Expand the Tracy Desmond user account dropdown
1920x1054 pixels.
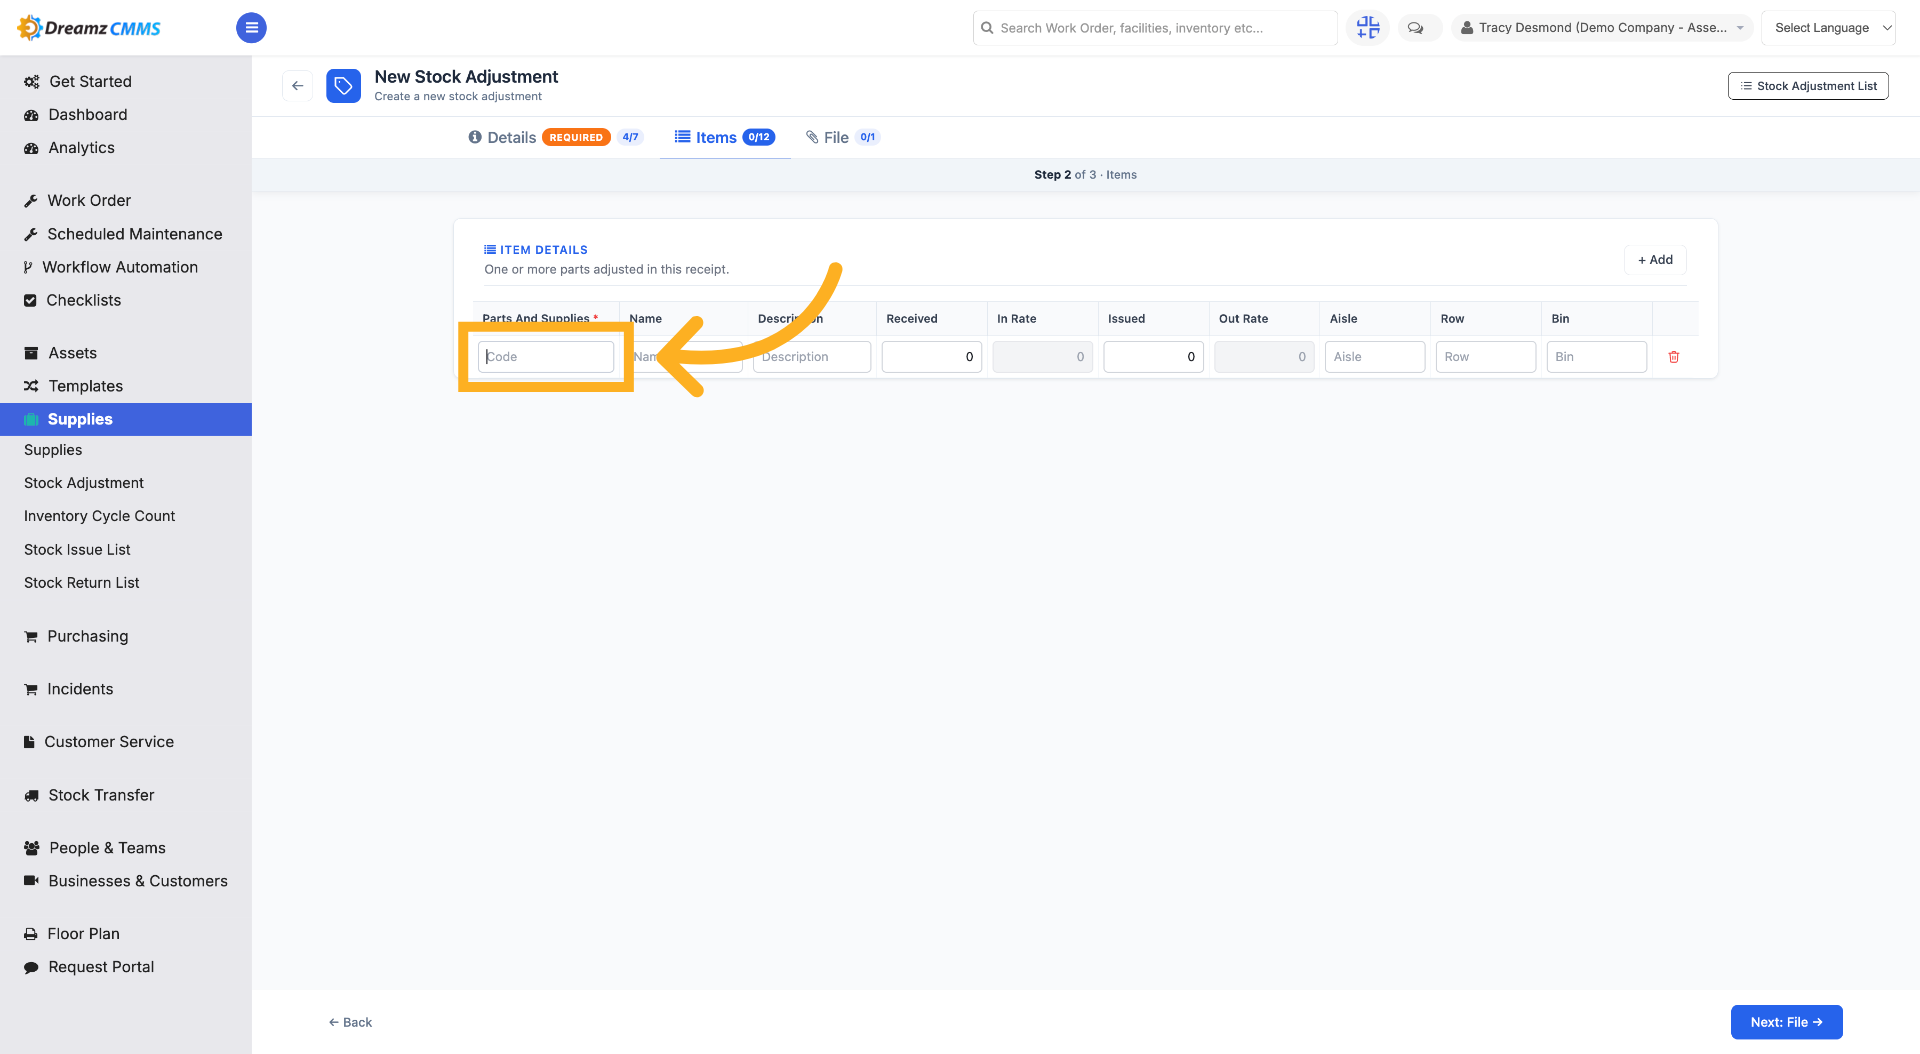(x=1602, y=28)
